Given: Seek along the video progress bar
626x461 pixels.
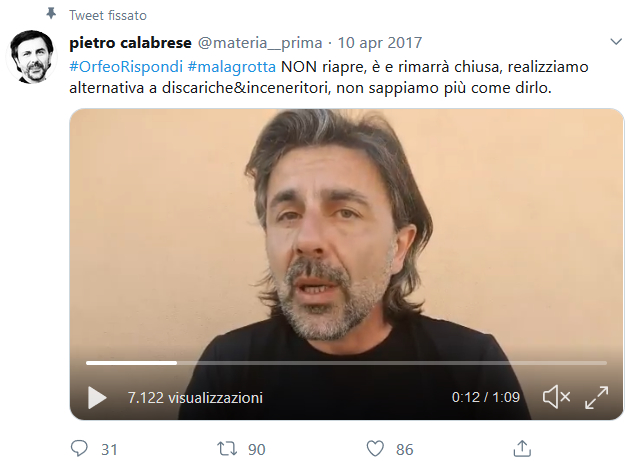Looking at the screenshot, I should tap(347, 363).
